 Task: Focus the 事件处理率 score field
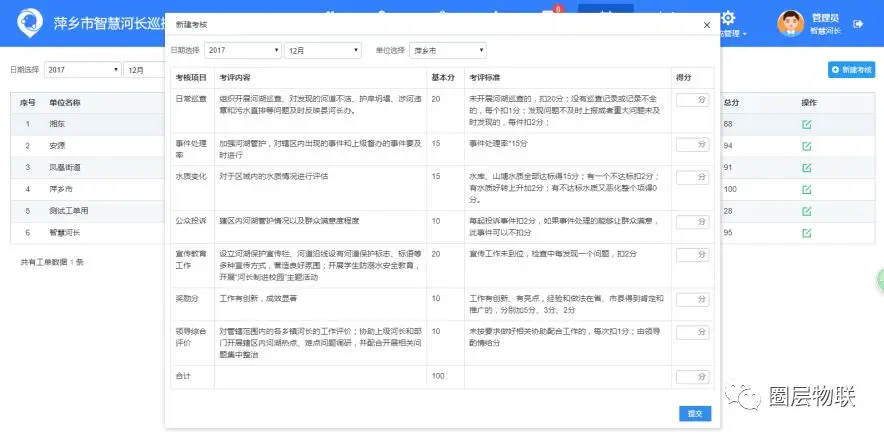click(692, 145)
